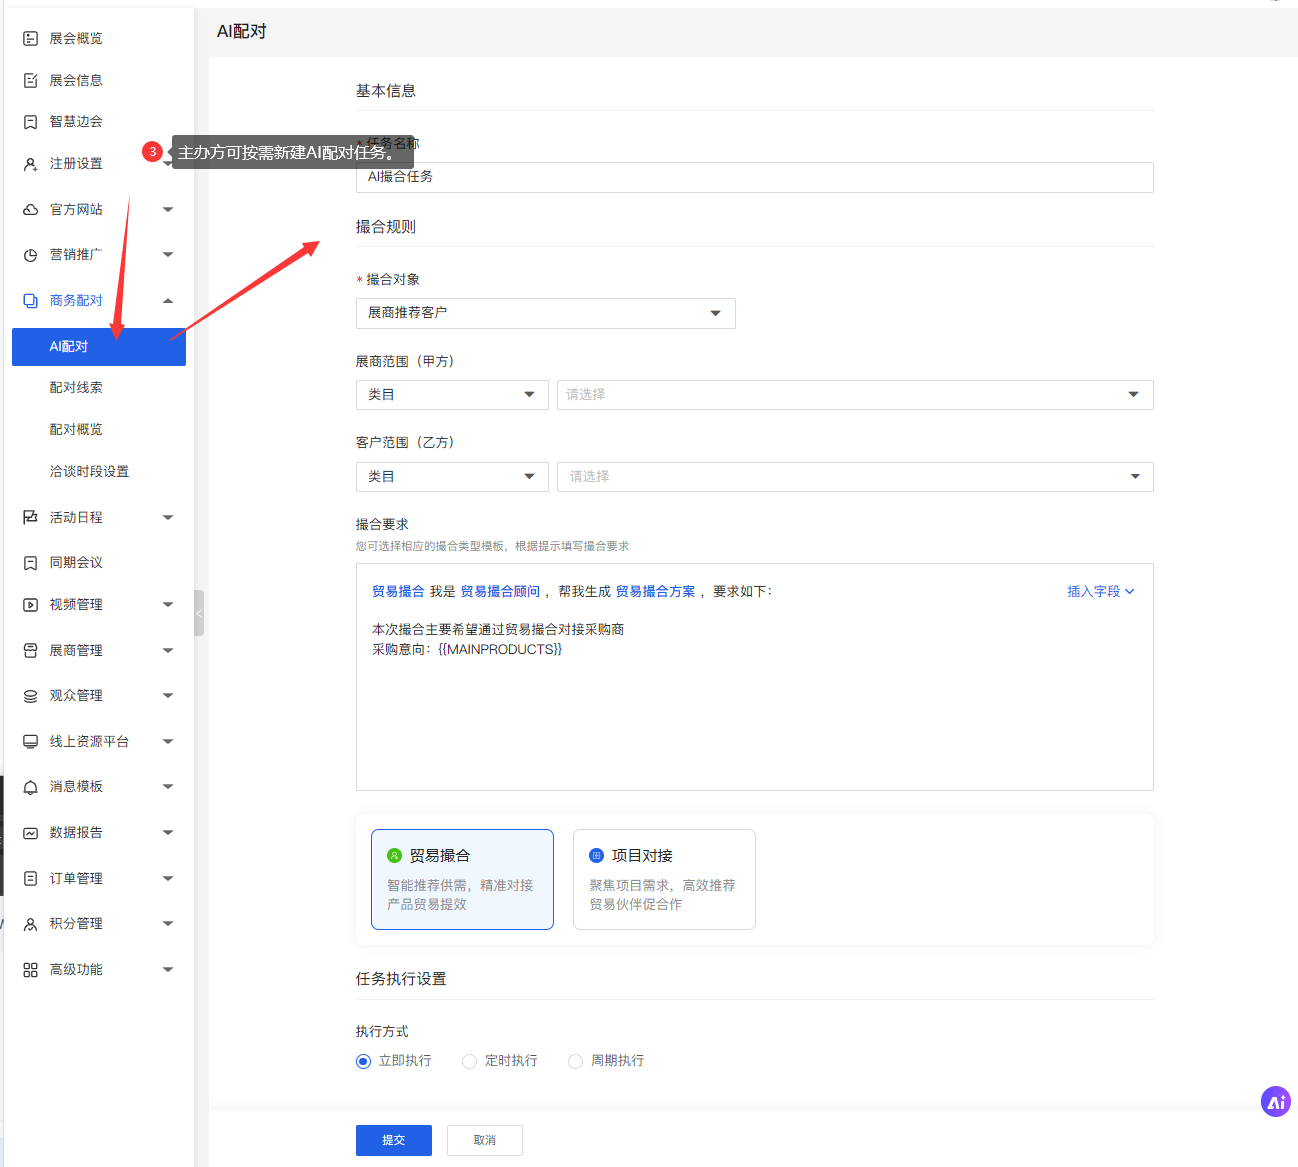Screen dimensions: 1298x1167
Task: Open 配对线索 in the sidebar
Action: pyautogui.click(x=76, y=388)
